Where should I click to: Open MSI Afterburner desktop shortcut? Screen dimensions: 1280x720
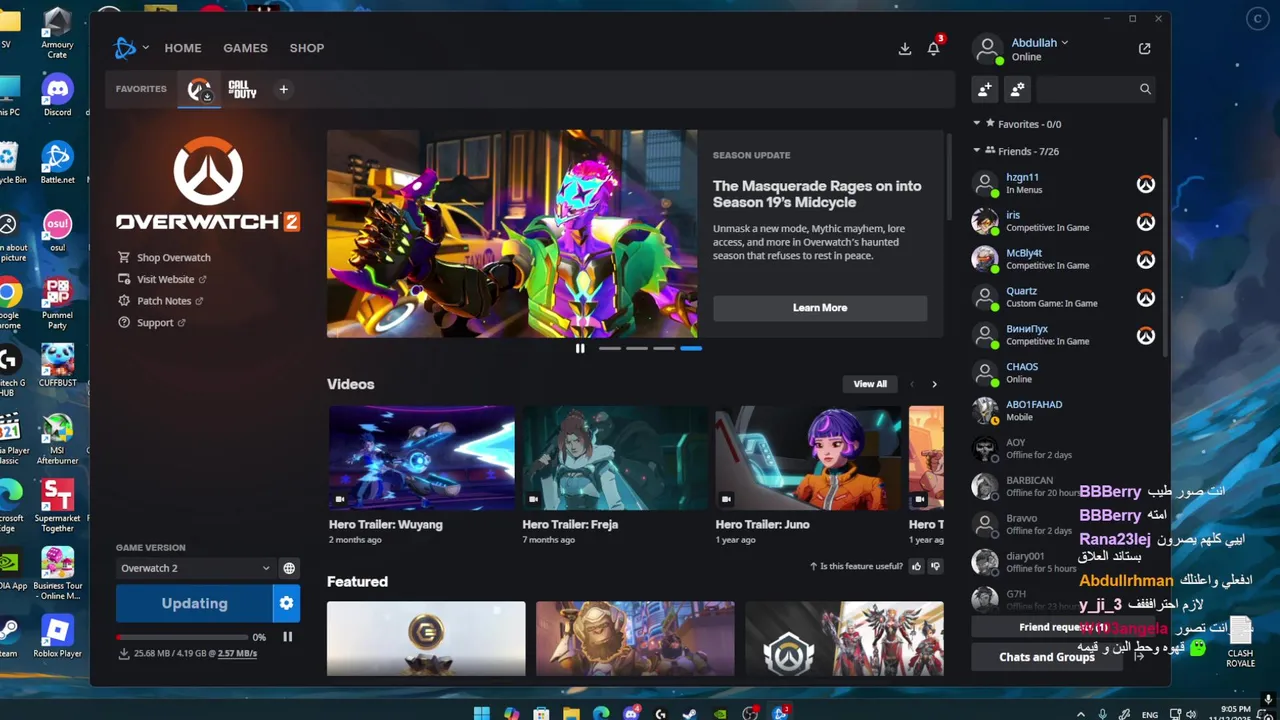point(57,440)
